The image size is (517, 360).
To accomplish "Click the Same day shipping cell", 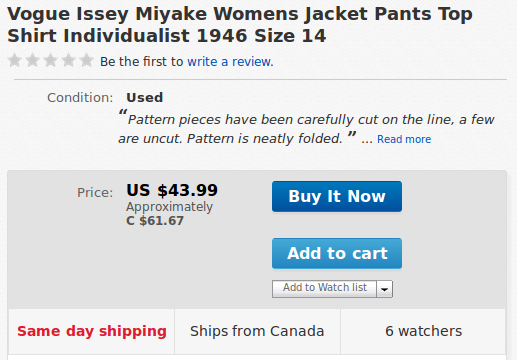I will pyautogui.click(x=91, y=331).
